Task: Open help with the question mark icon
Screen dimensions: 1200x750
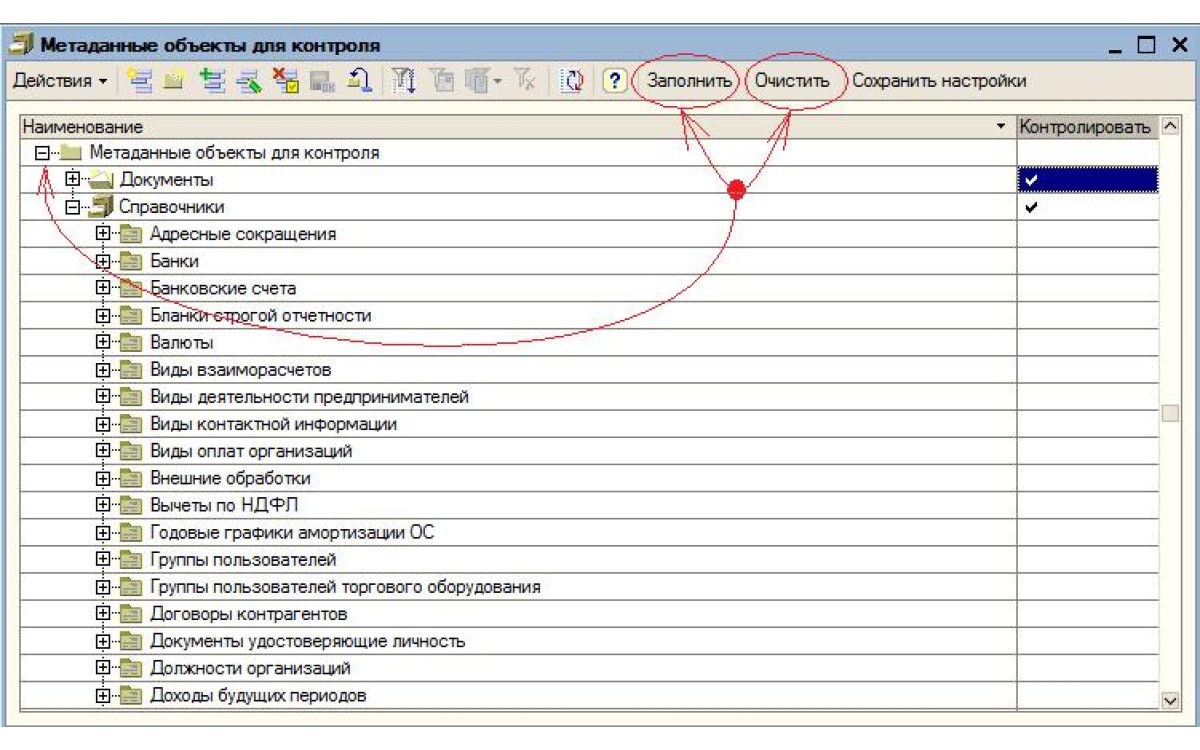Action: pos(614,81)
